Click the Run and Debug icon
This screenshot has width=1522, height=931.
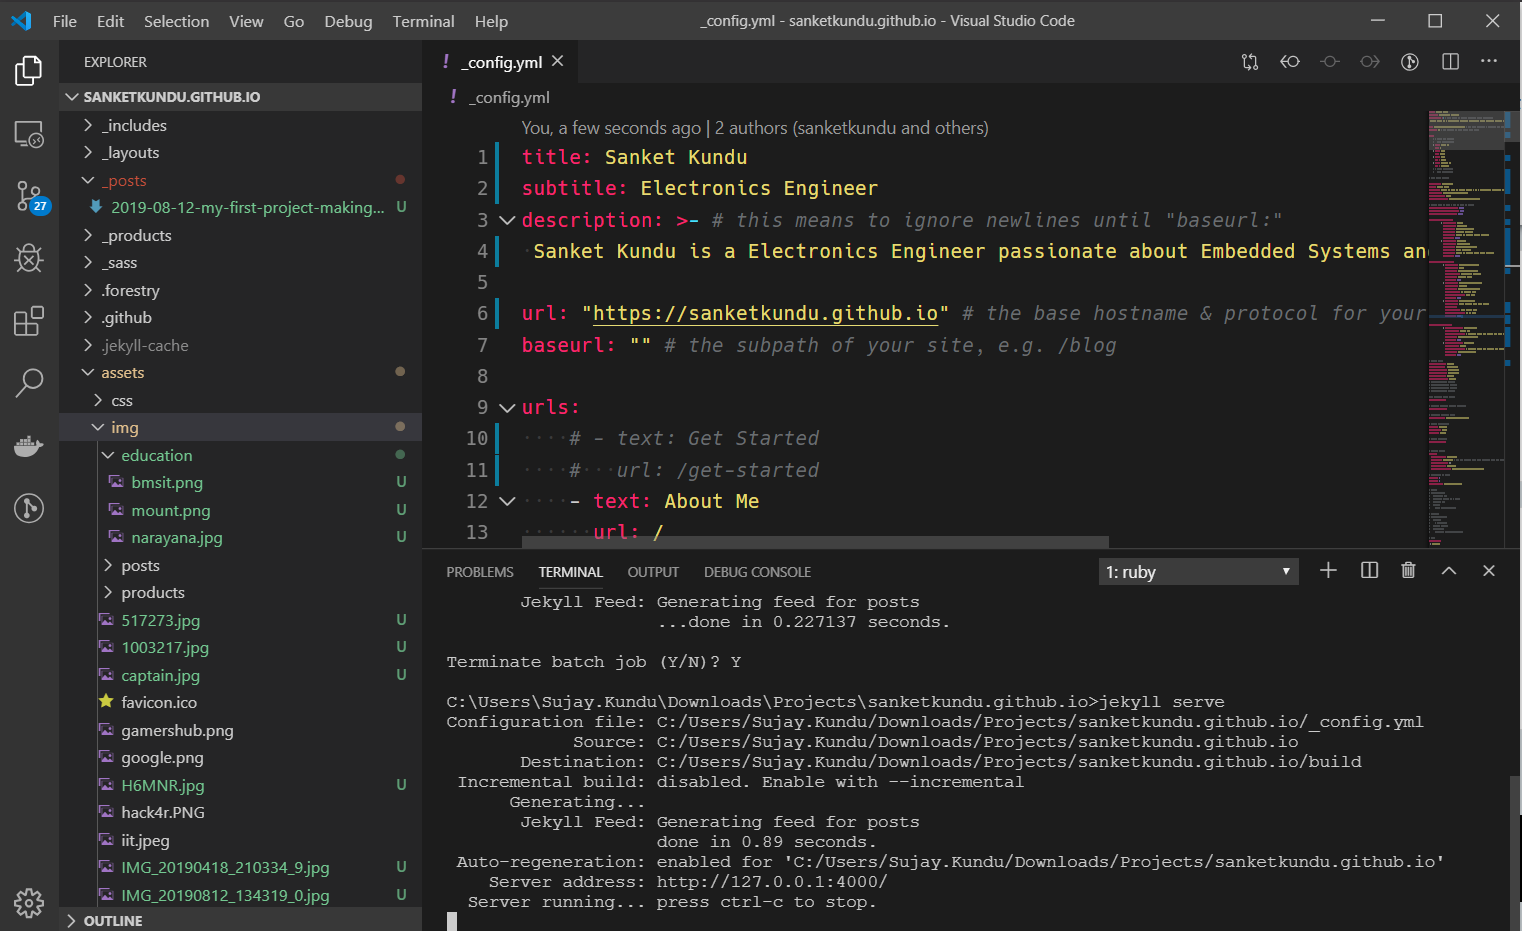[29, 258]
